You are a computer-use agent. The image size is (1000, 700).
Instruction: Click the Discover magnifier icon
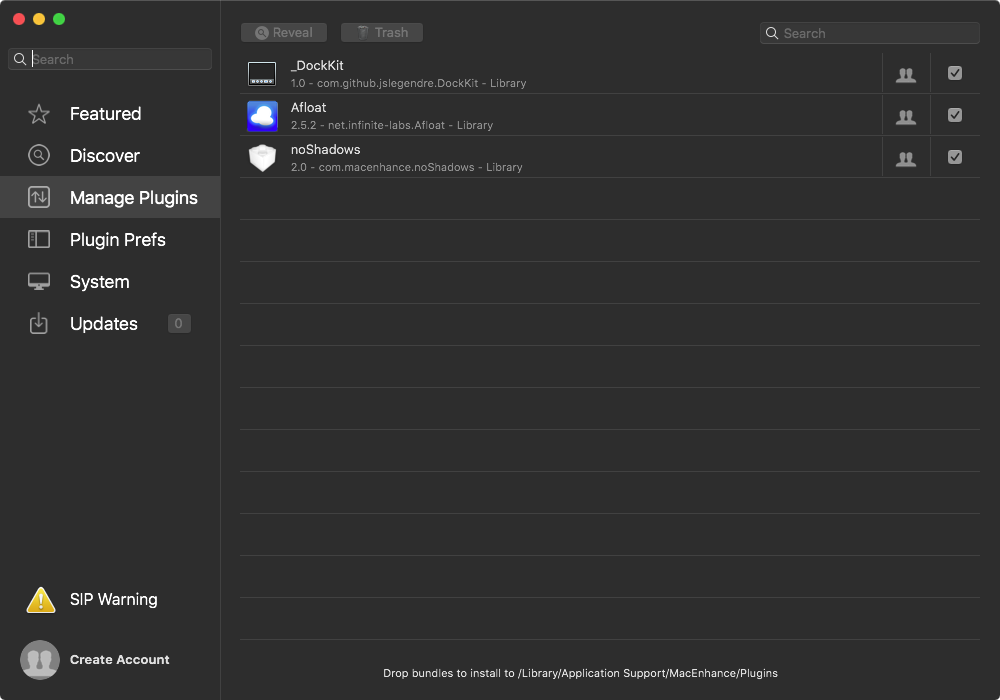click(39, 156)
